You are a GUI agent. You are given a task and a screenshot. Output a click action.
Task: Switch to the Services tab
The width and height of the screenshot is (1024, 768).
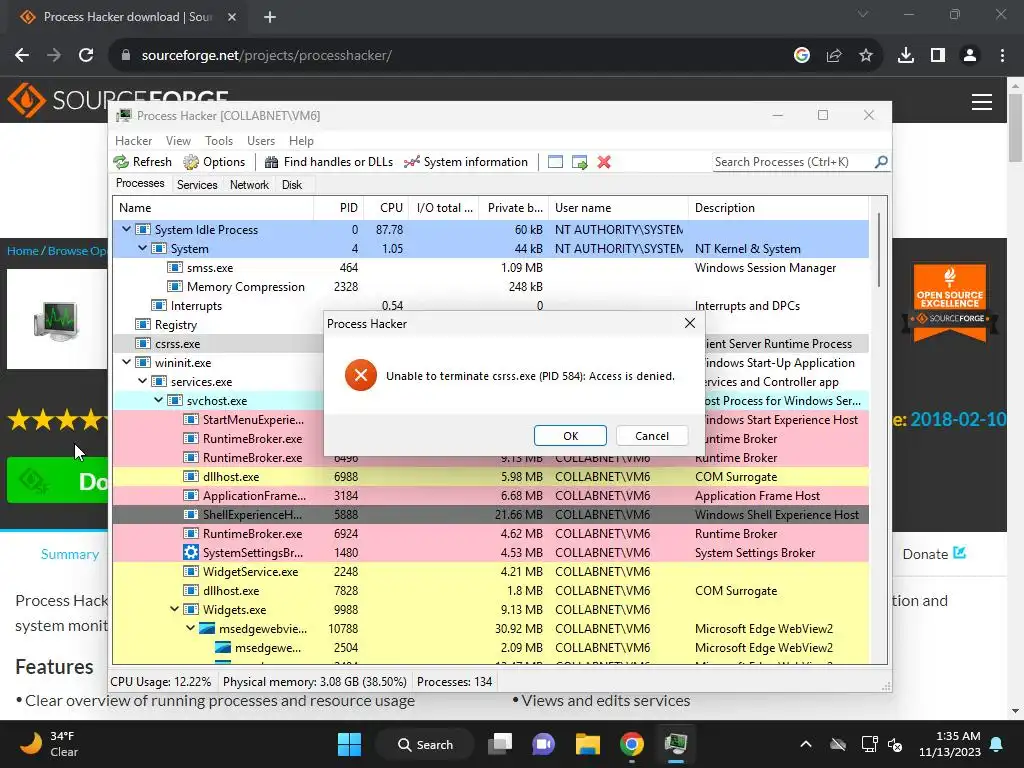tap(197, 185)
